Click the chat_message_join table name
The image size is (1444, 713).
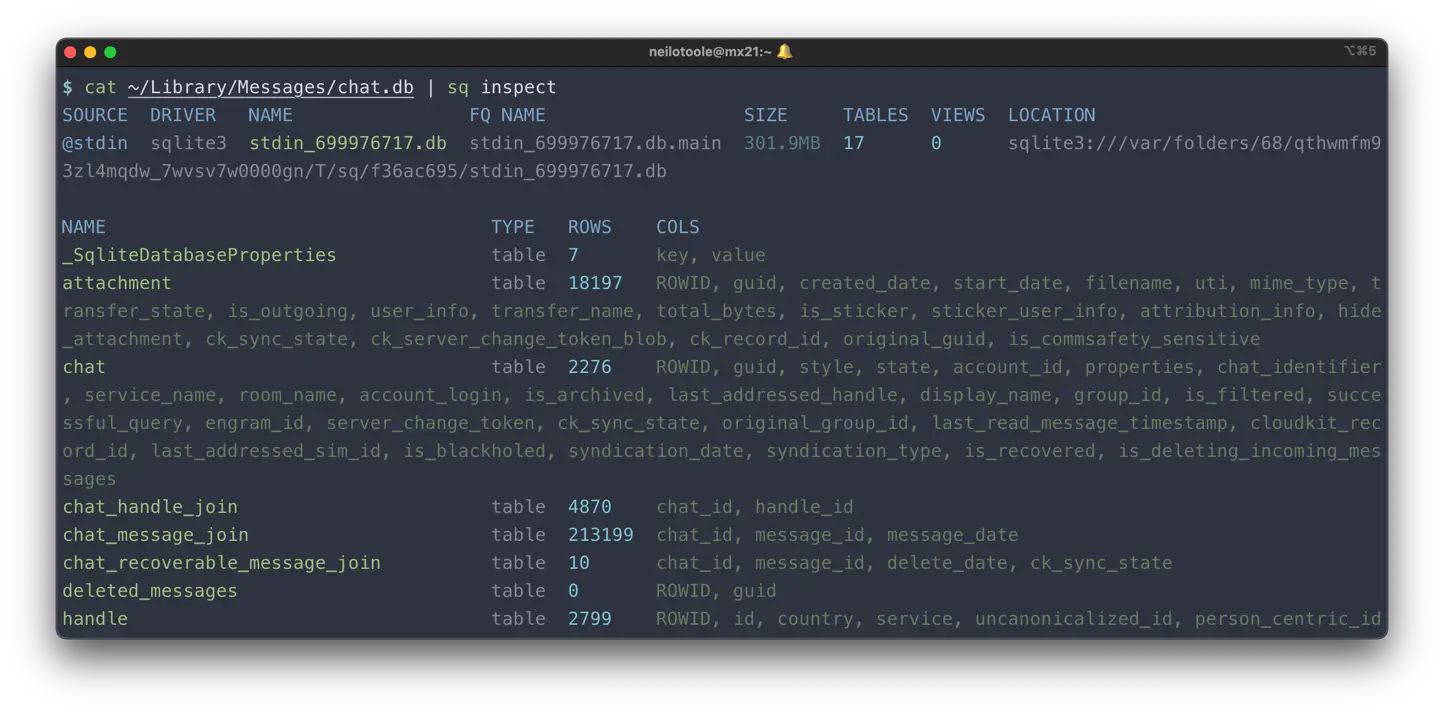pos(155,535)
